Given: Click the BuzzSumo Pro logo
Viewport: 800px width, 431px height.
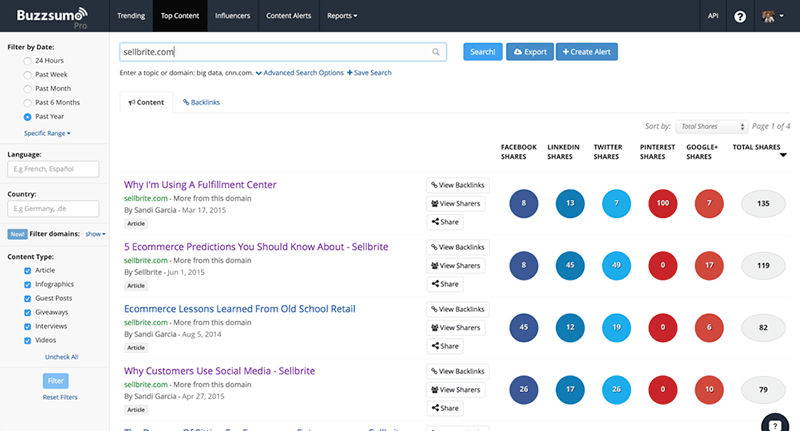Looking at the screenshot, I should (52, 17).
